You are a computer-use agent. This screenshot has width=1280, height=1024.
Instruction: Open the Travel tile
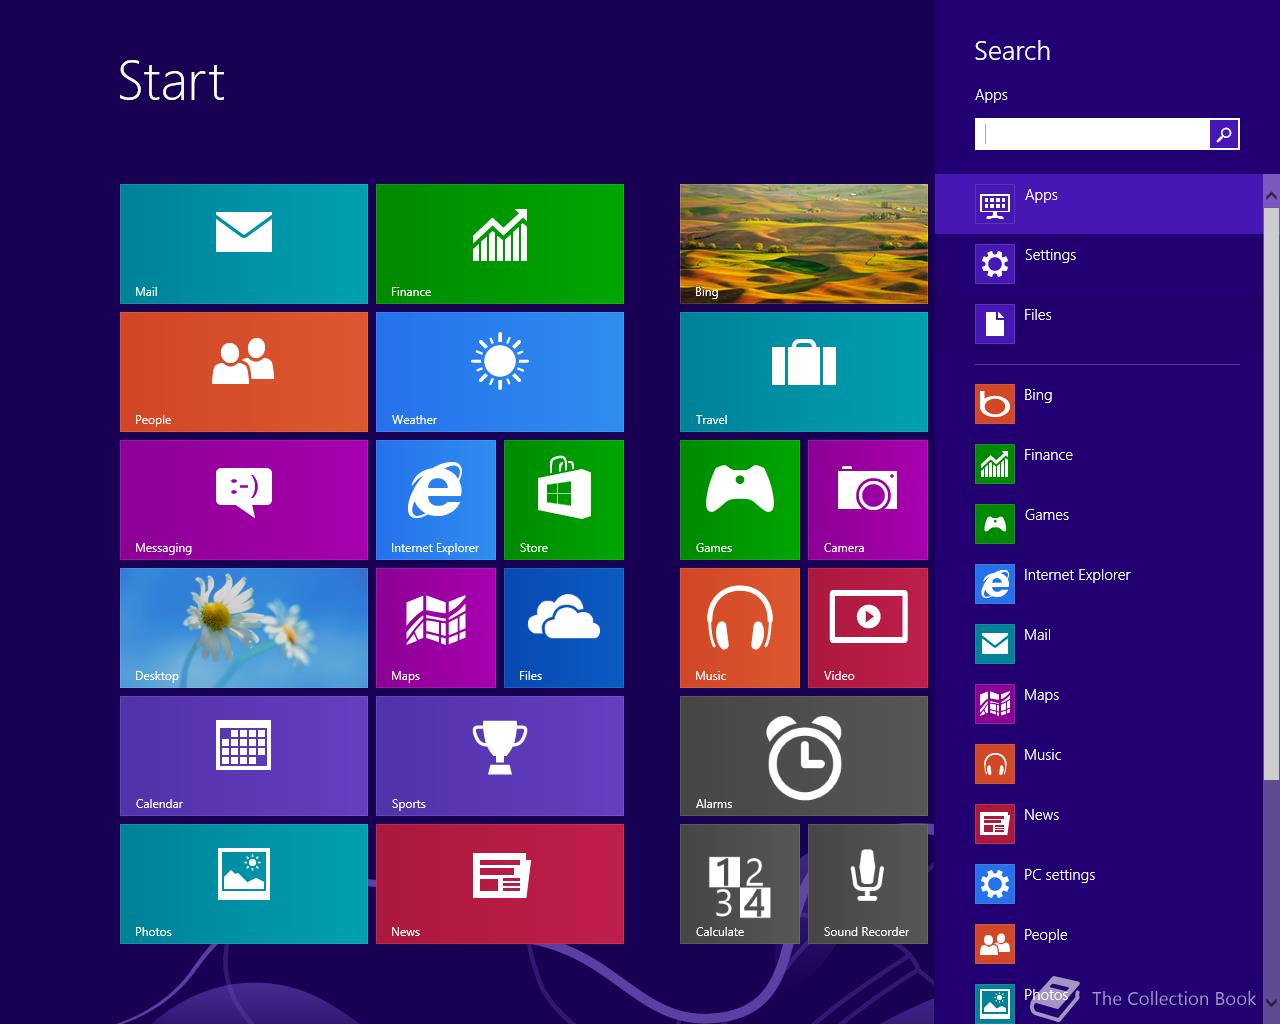[x=804, y=372]
